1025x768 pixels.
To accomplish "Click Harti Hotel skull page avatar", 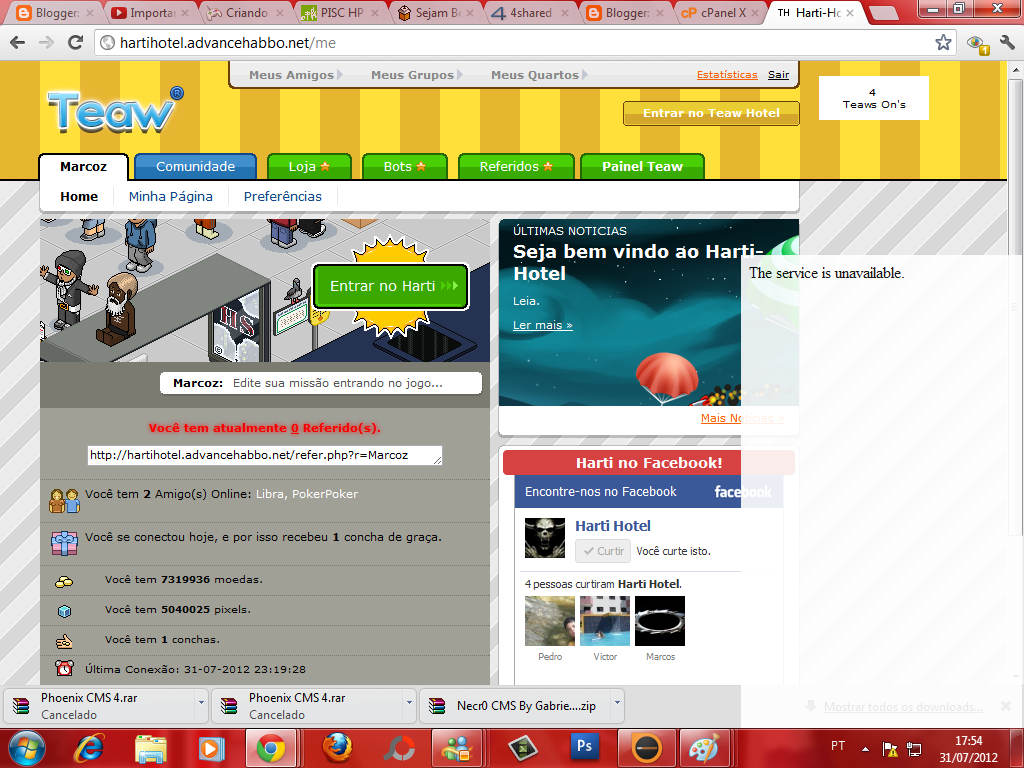I will 545,538.
